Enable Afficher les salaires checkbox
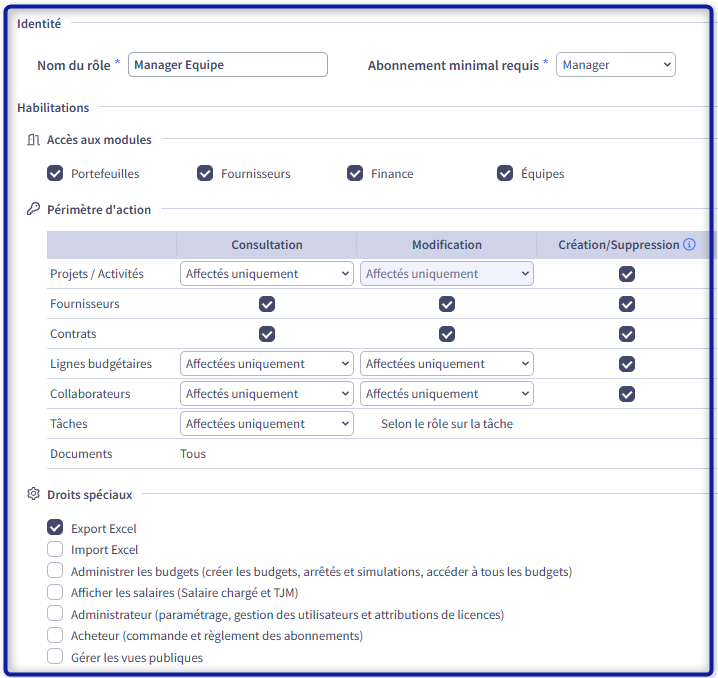The height and width of the screenshot is (678, 718). click(x=55, y=592)
